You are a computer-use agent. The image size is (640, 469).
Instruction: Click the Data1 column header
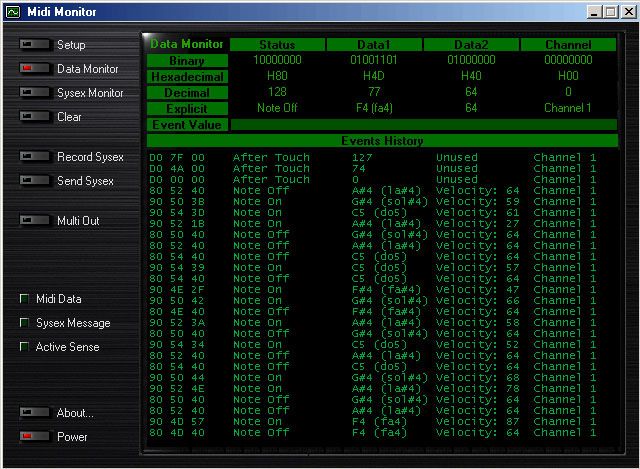(374, 44)
